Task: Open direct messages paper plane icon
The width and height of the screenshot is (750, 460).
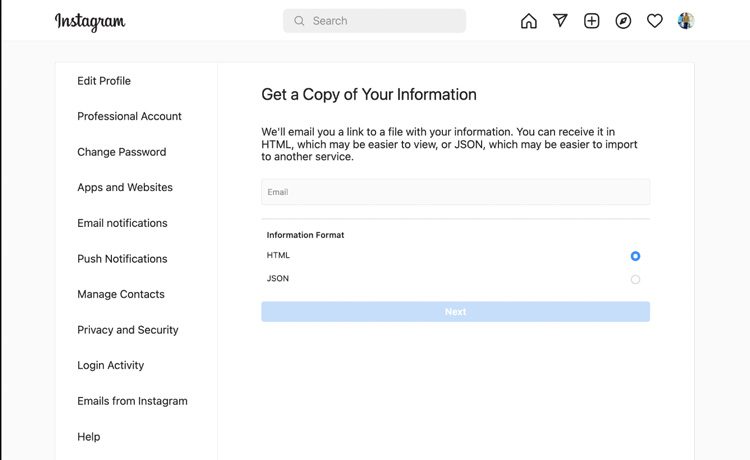Action: (560, 20)
